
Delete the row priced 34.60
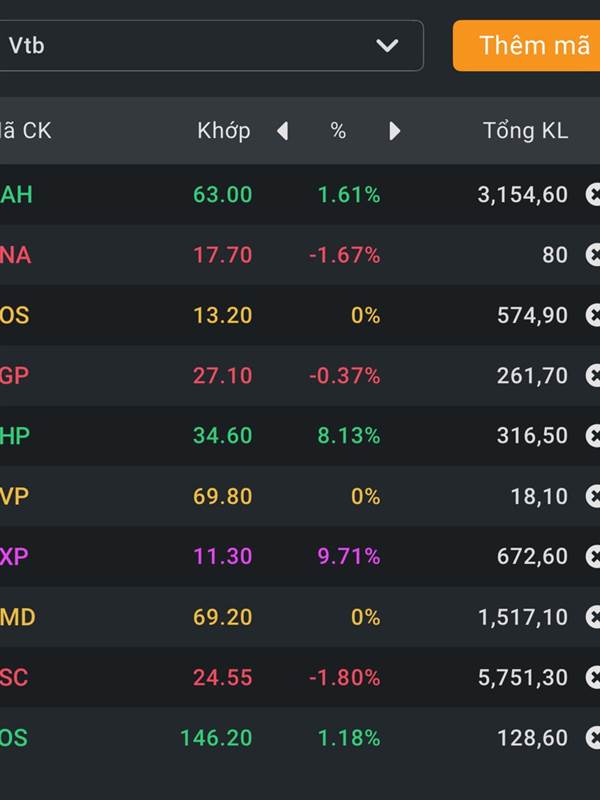click(593, 436)
